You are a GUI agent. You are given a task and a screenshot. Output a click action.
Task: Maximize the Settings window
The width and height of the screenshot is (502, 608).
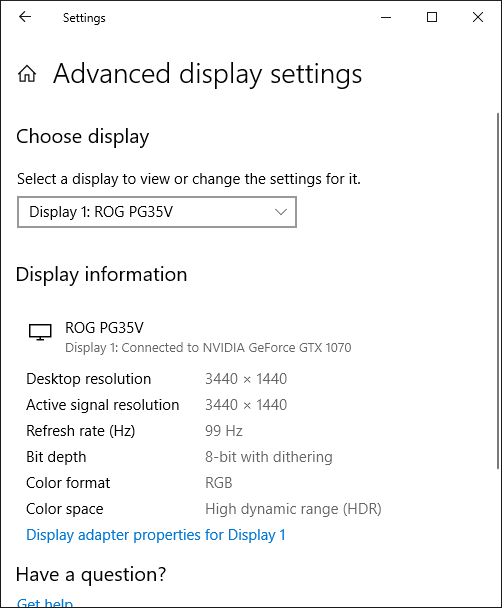tap(431, 17)
